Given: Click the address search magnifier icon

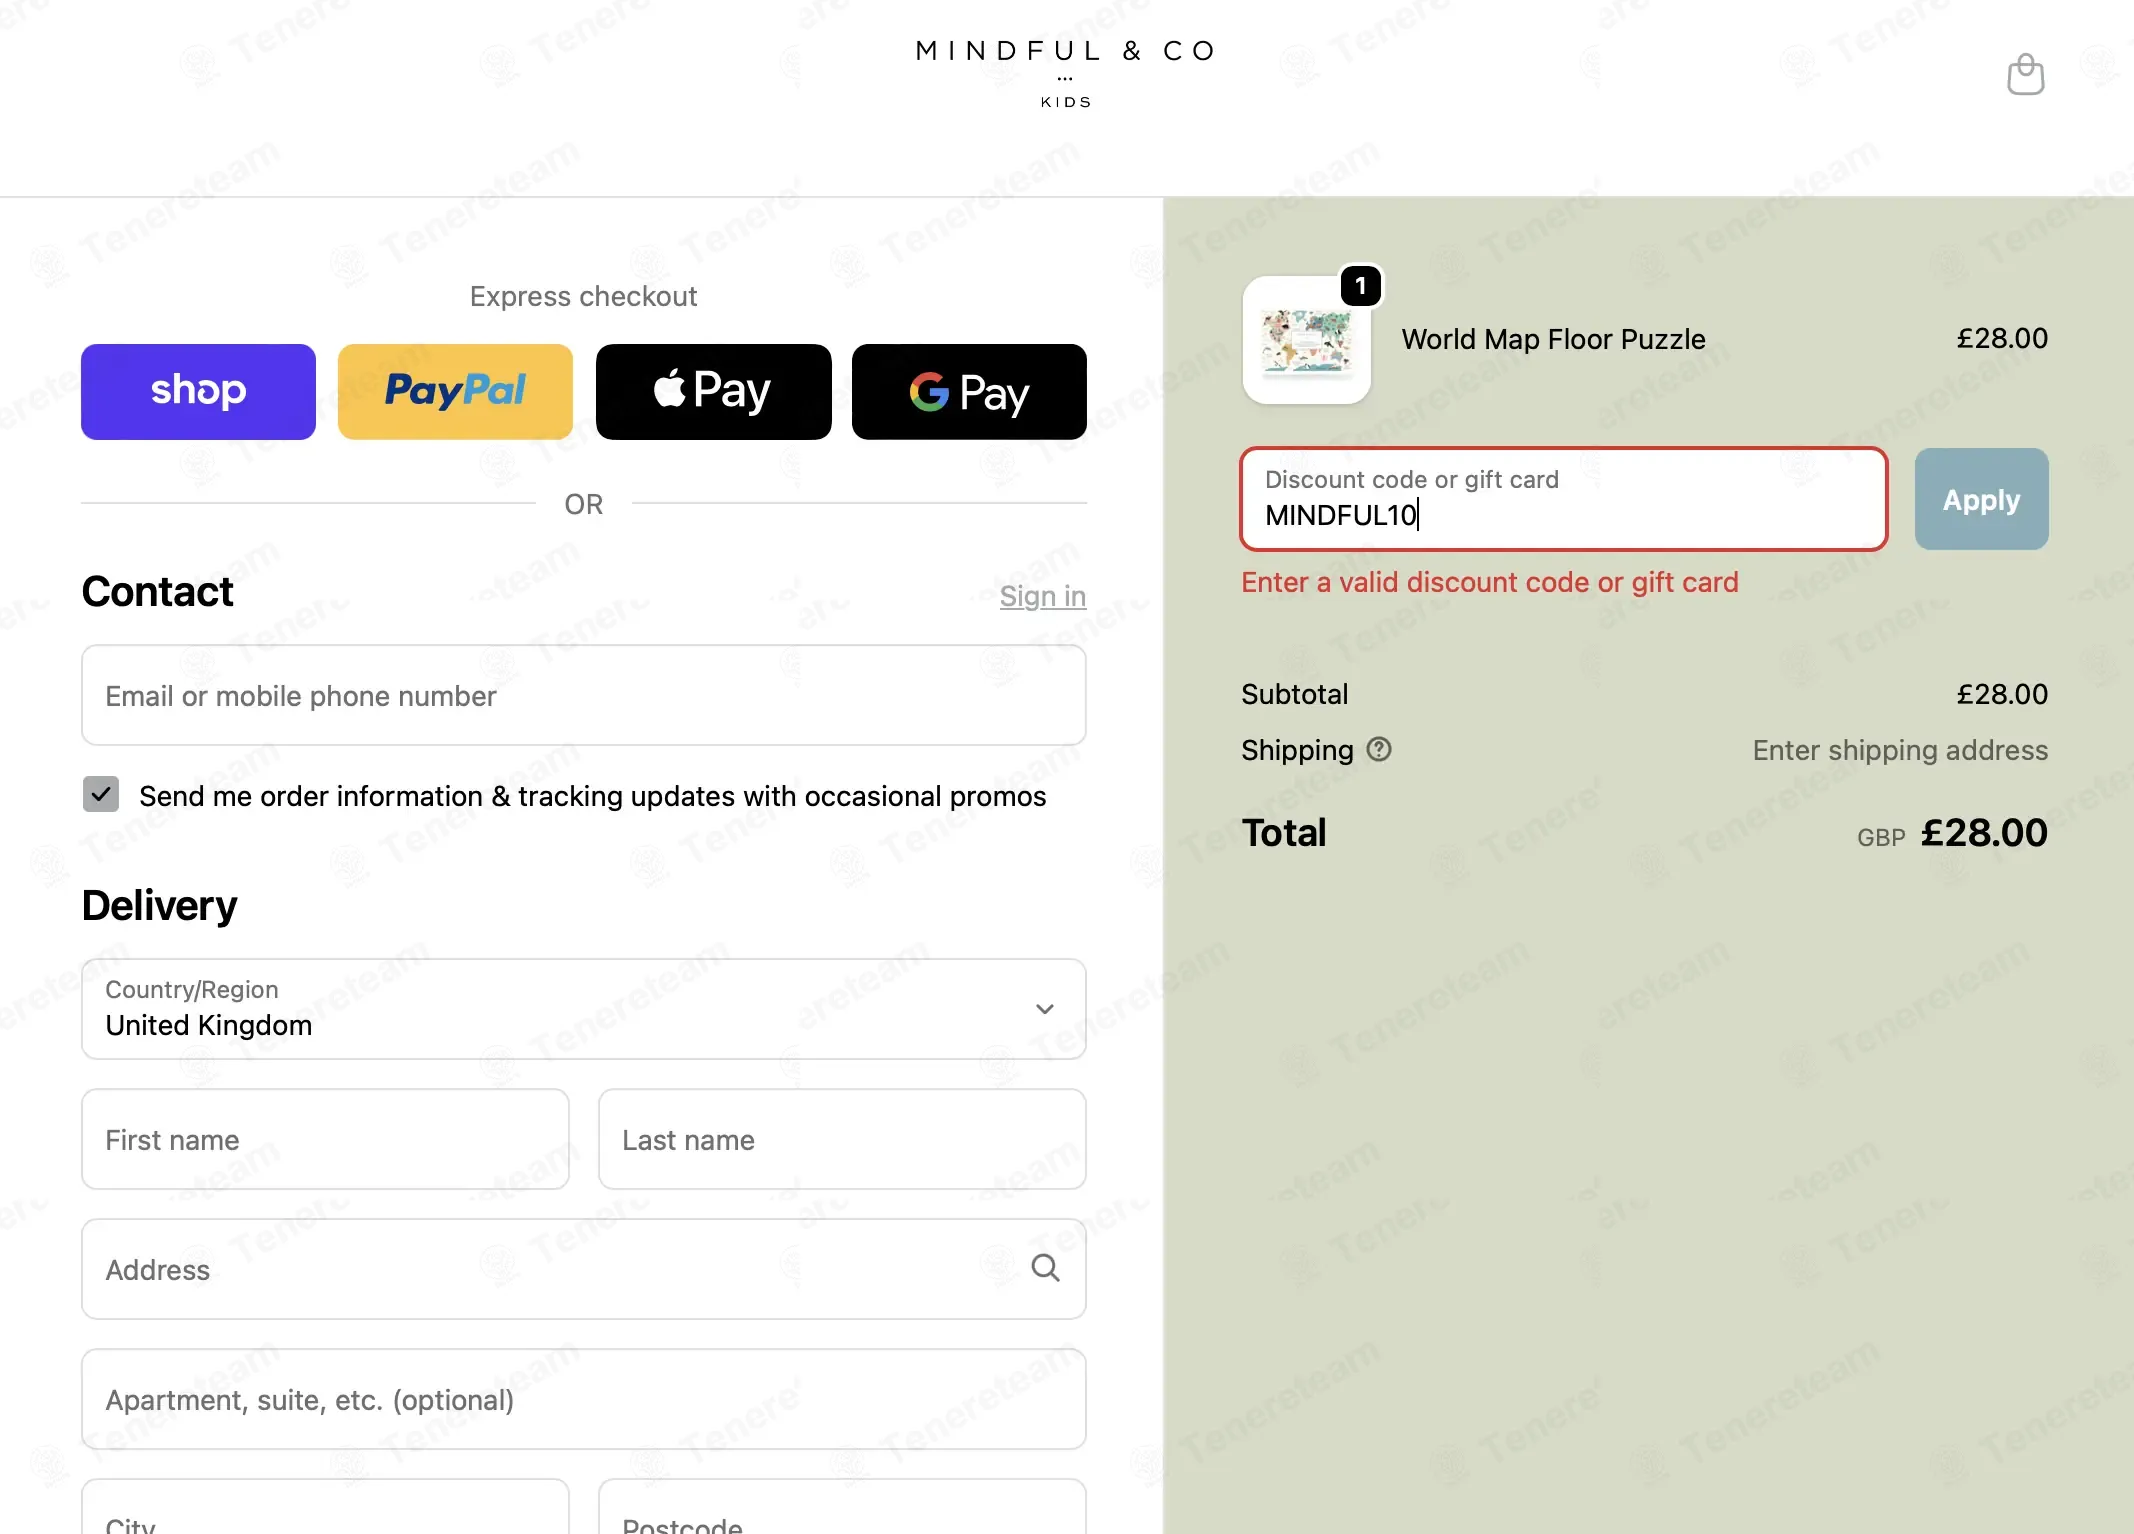Looking at the screenshot, I should pyautogui.click(x=1045, y=1268).
